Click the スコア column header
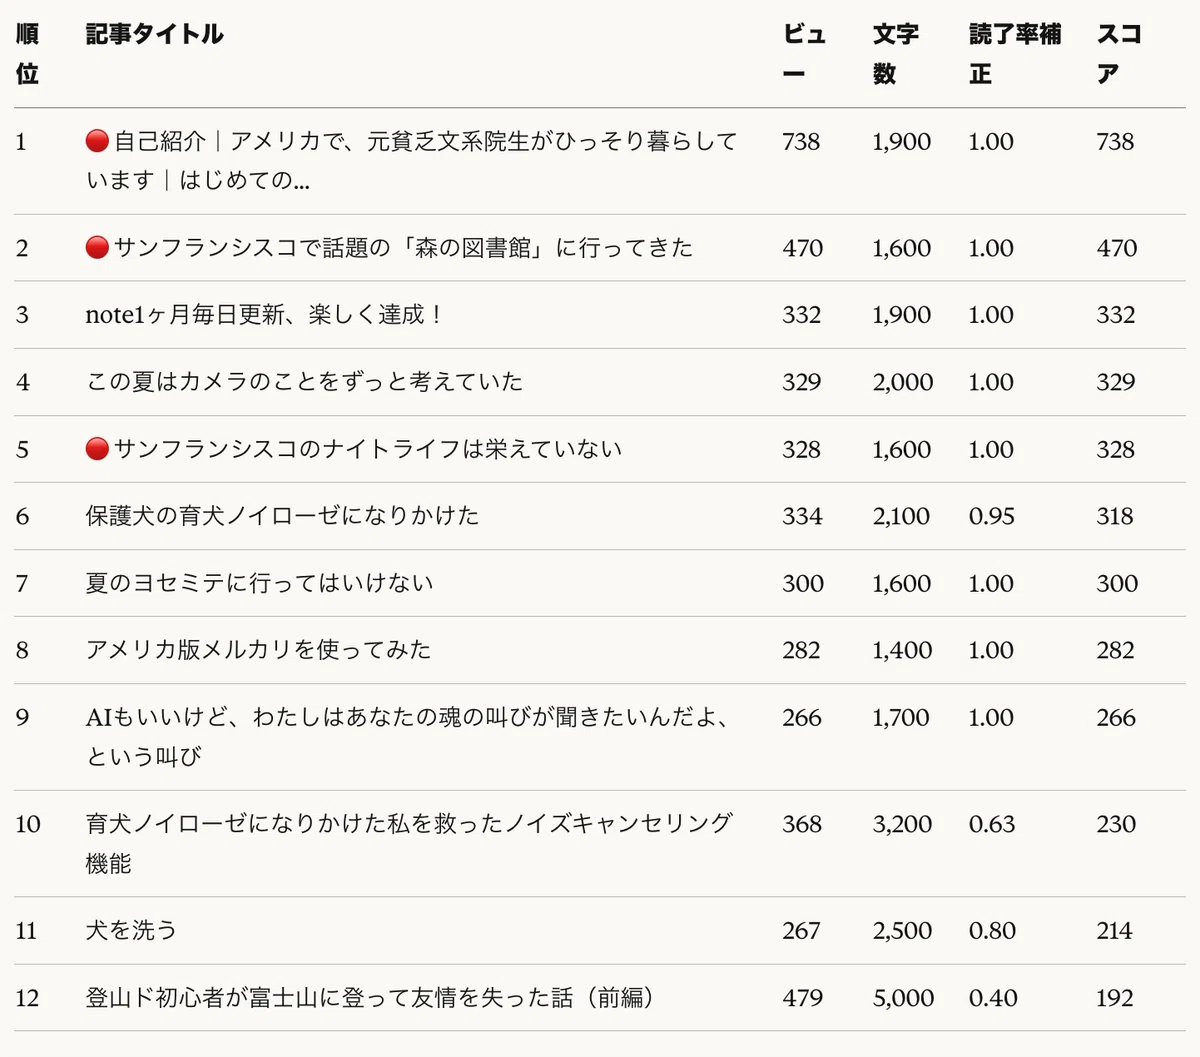Screen dimensions: 1200x1057 (x=1119, y=54)
